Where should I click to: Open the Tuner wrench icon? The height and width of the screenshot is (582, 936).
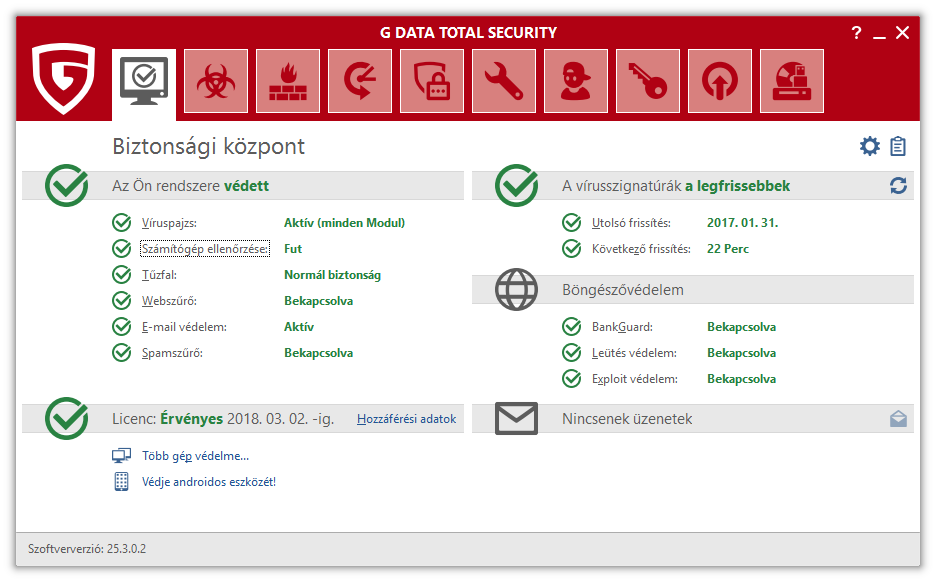[x=504, y=81]
